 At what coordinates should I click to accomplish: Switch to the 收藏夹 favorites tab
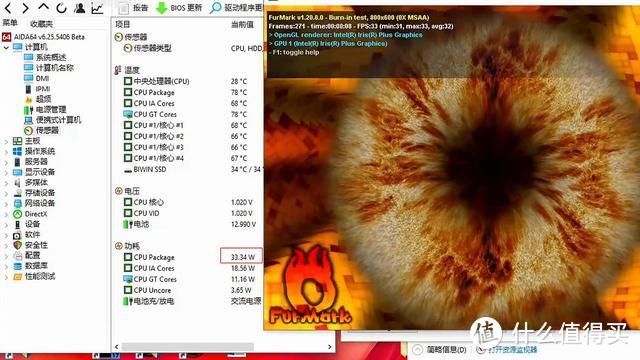pos(41,24)
